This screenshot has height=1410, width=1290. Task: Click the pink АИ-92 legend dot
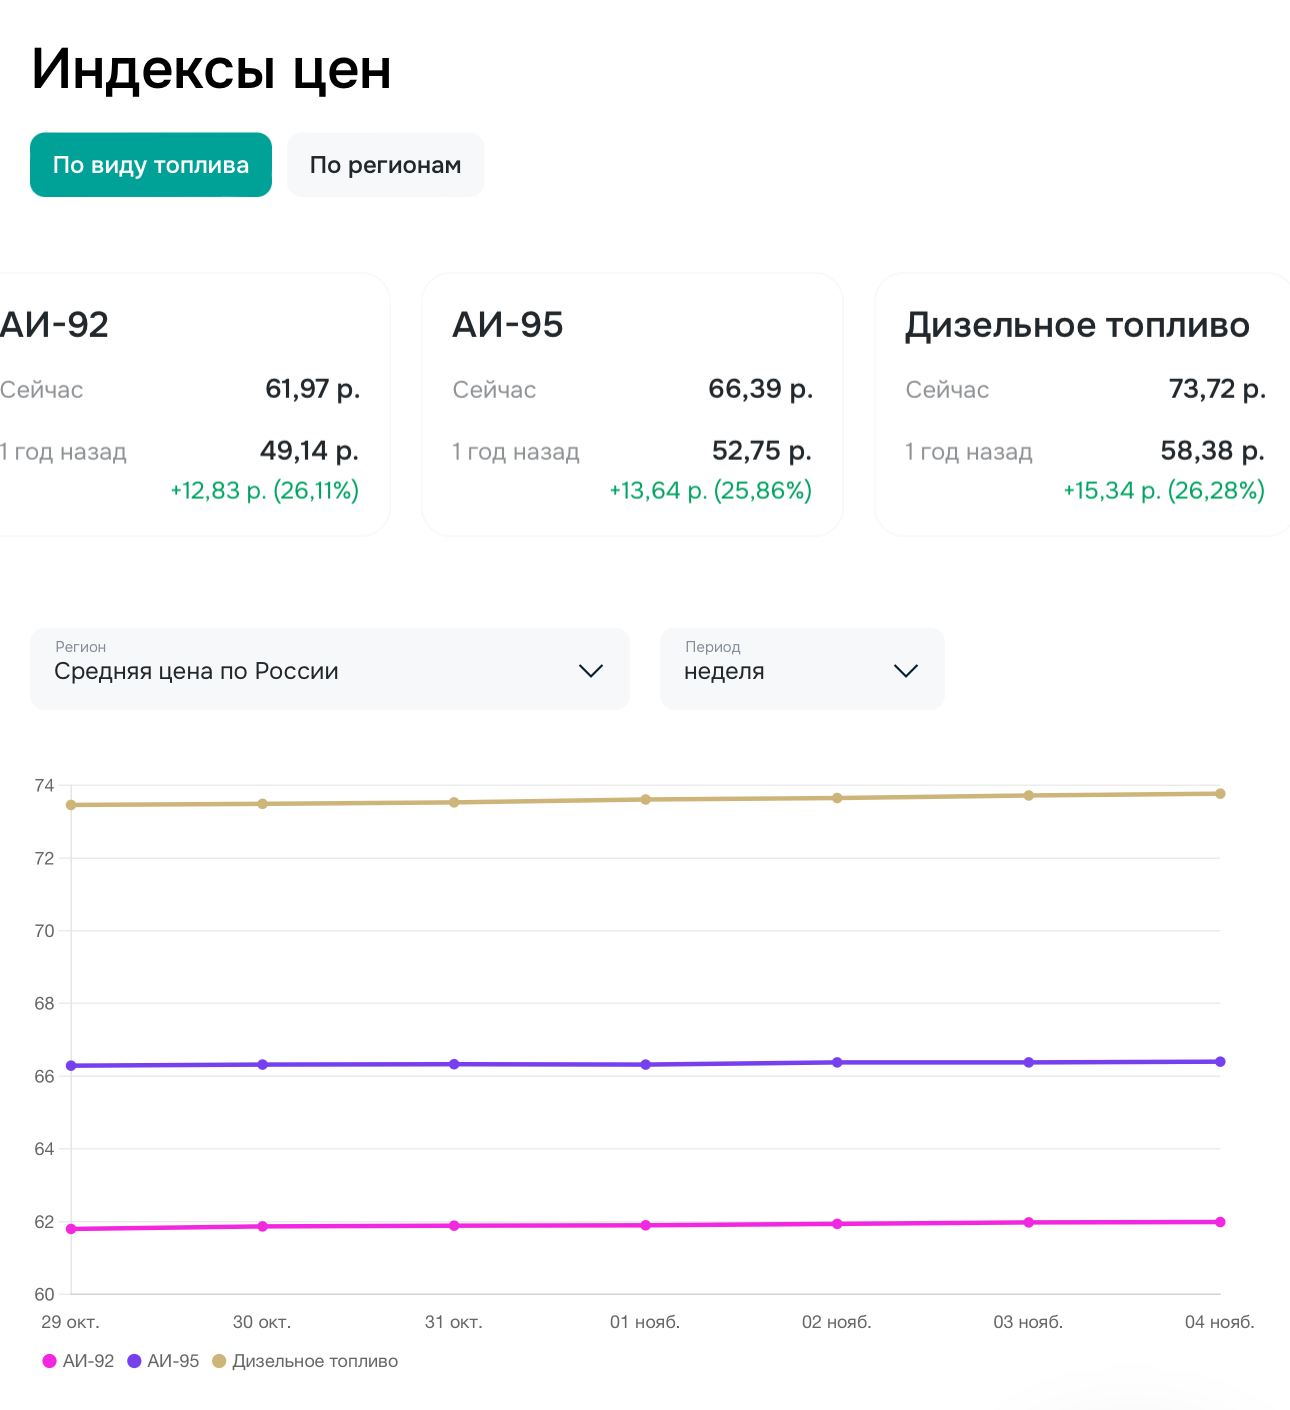click(x=49, y=1361)
